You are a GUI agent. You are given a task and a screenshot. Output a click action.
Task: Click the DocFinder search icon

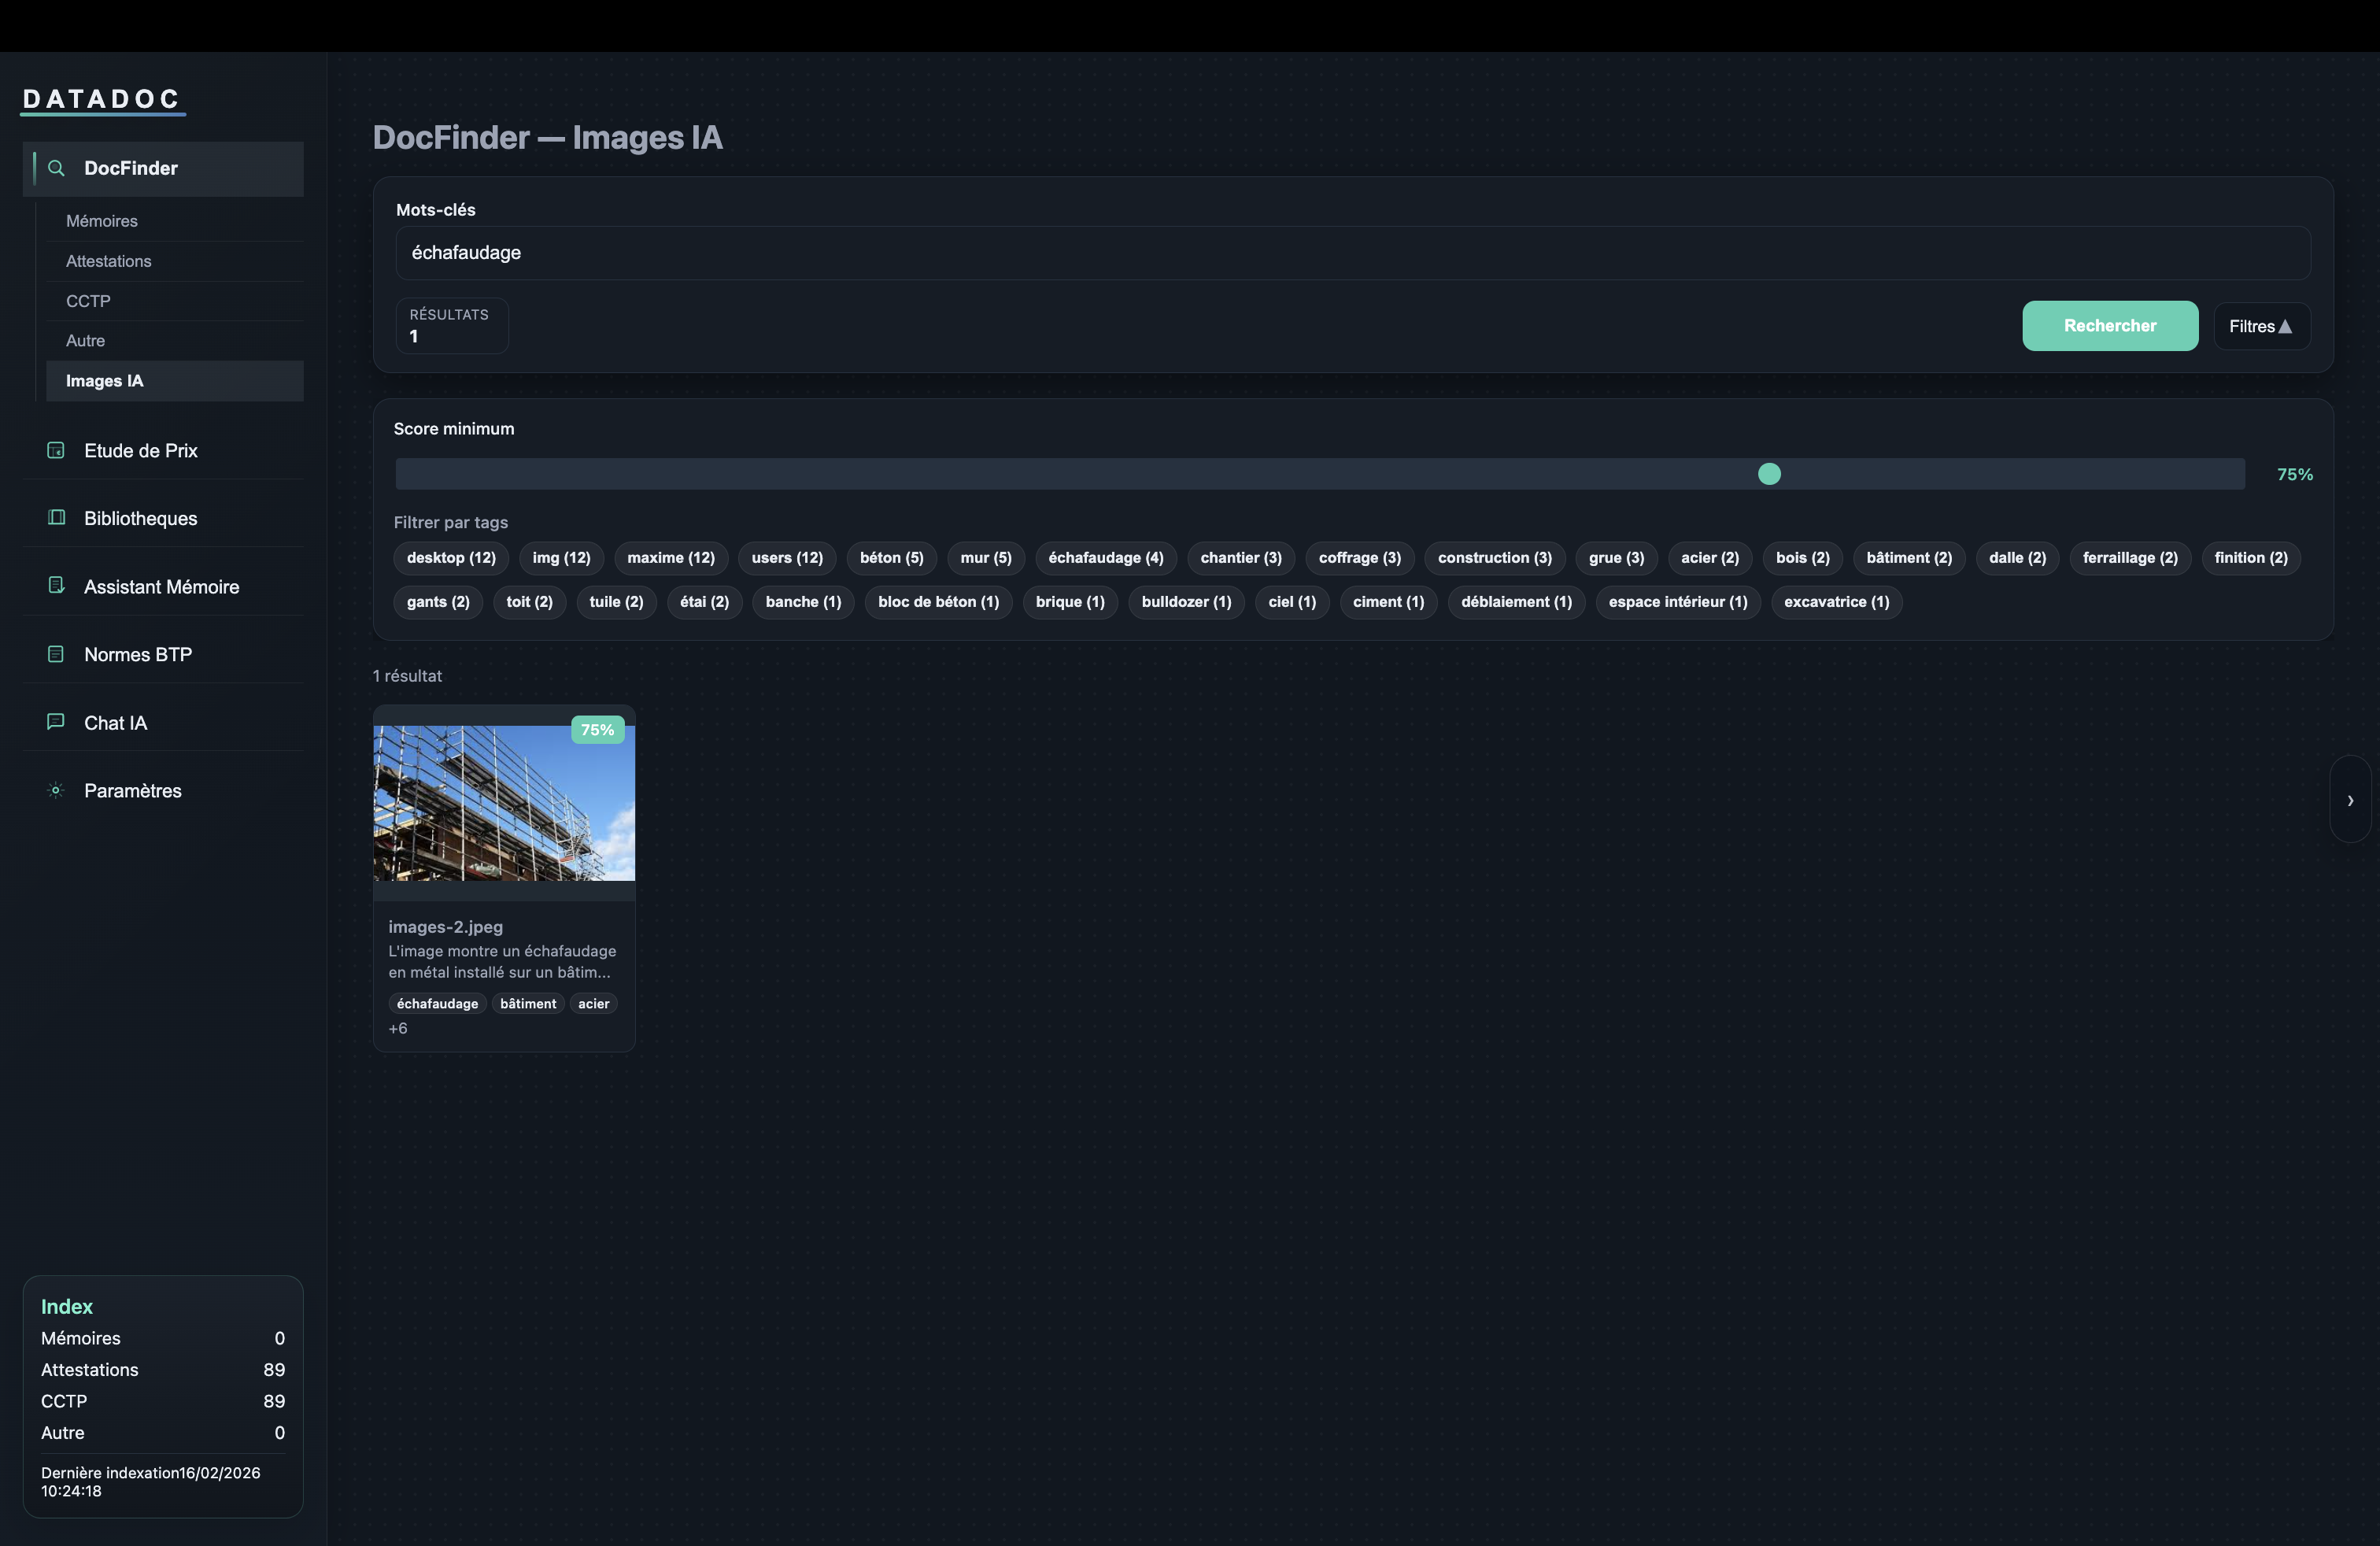tap(57, 168)
